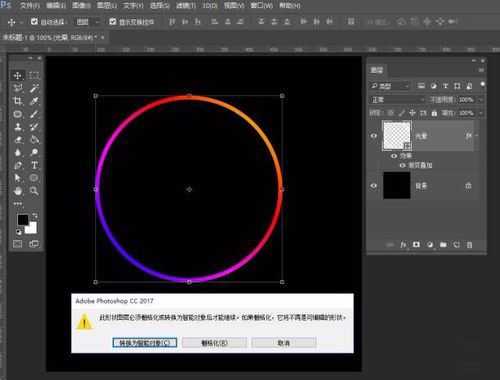This screenshot has width=500, height=380.
Task: Open the File menu
Action: click(30, 5)
